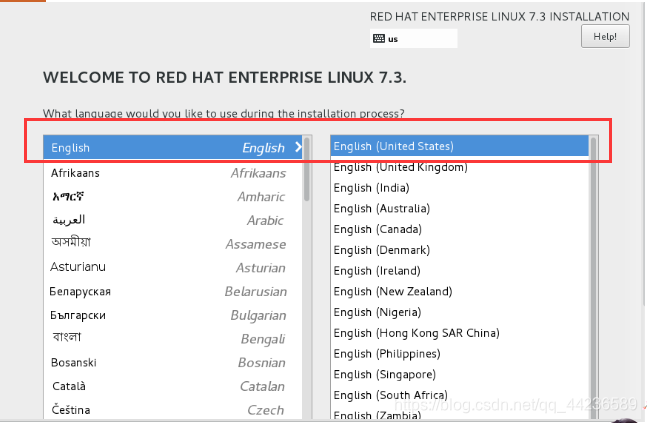Pick the Bengali language

click(x=173, y=338)
